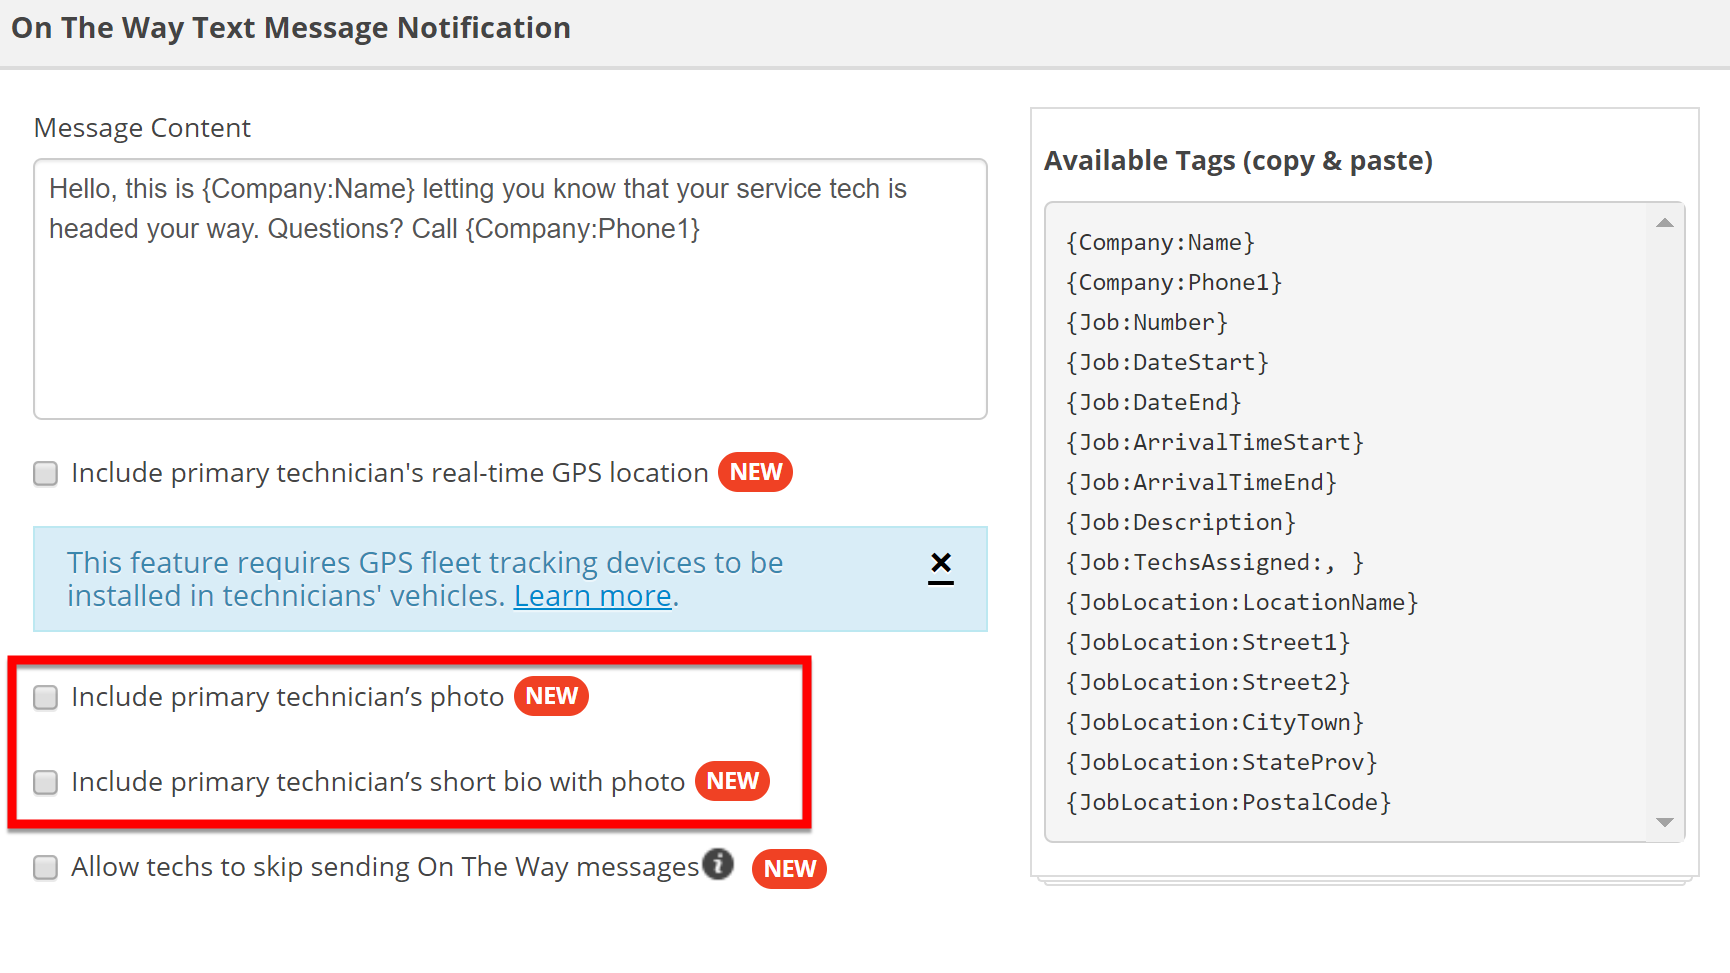Select the {Company:Name} tag in list
Image resolution: width=1730 pixels, height=973 pixels.
click(x=1160, y=243)
